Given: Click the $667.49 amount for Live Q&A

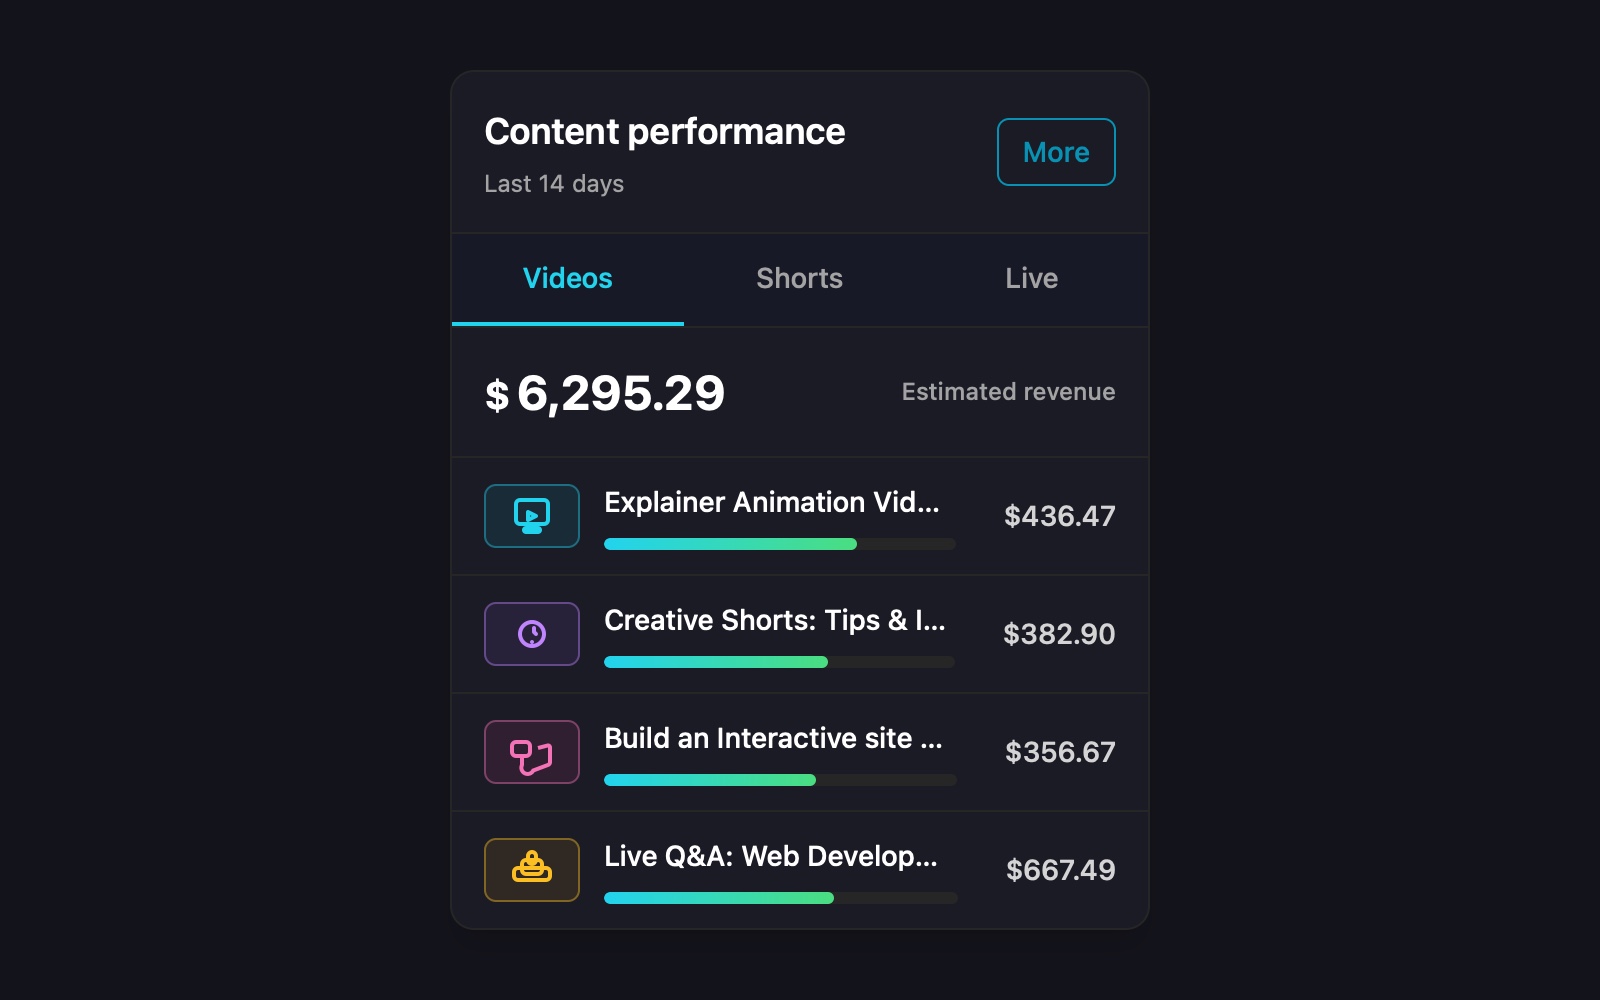Looking at the screenshot, I should (x=1059, y=870).
